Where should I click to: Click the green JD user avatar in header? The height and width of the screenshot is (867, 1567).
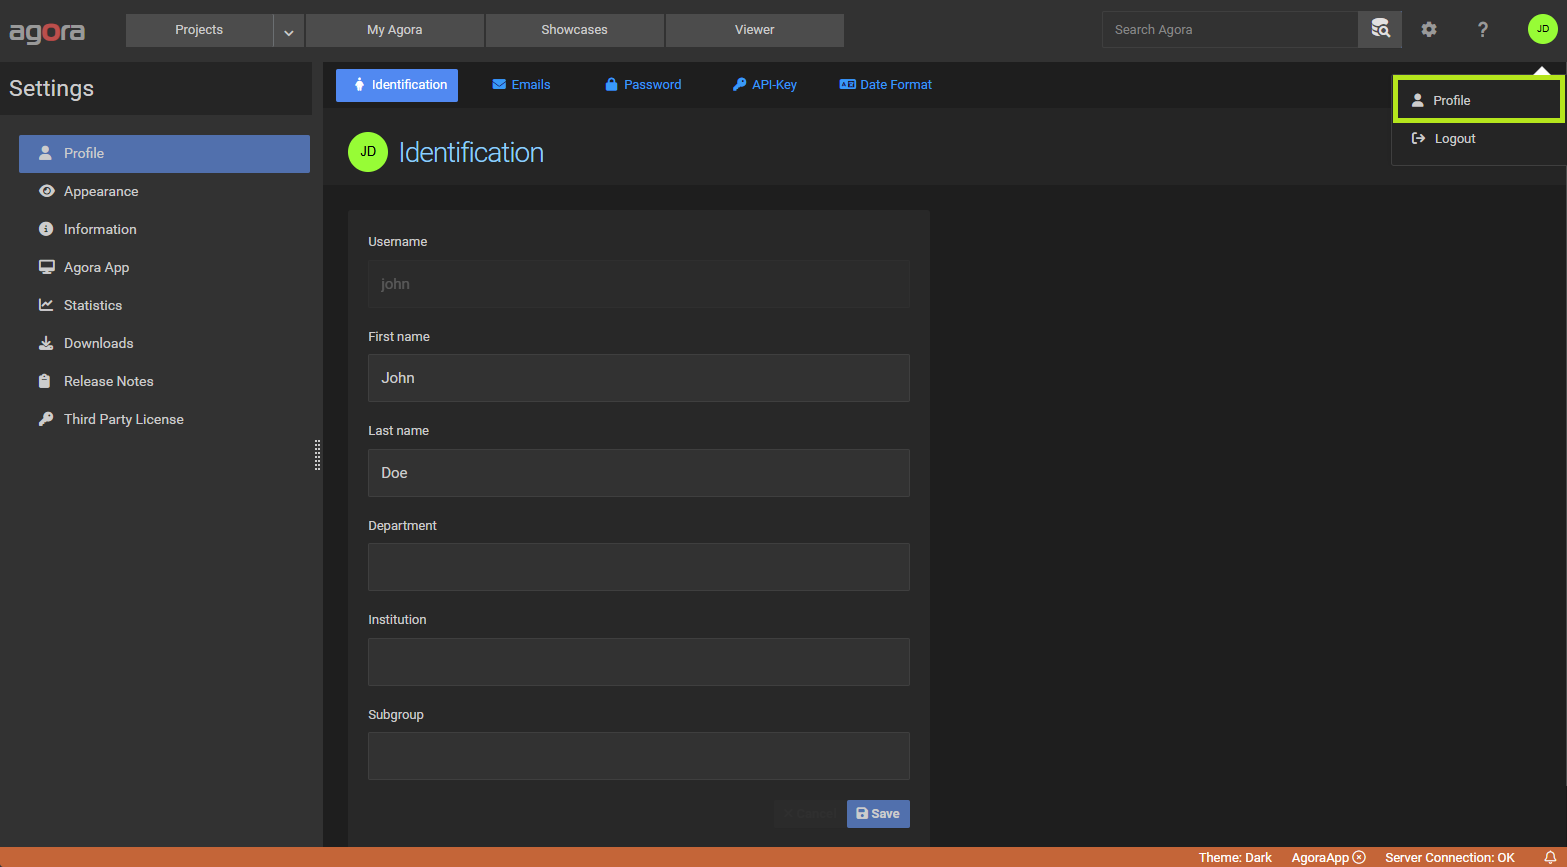point(1542,29)
